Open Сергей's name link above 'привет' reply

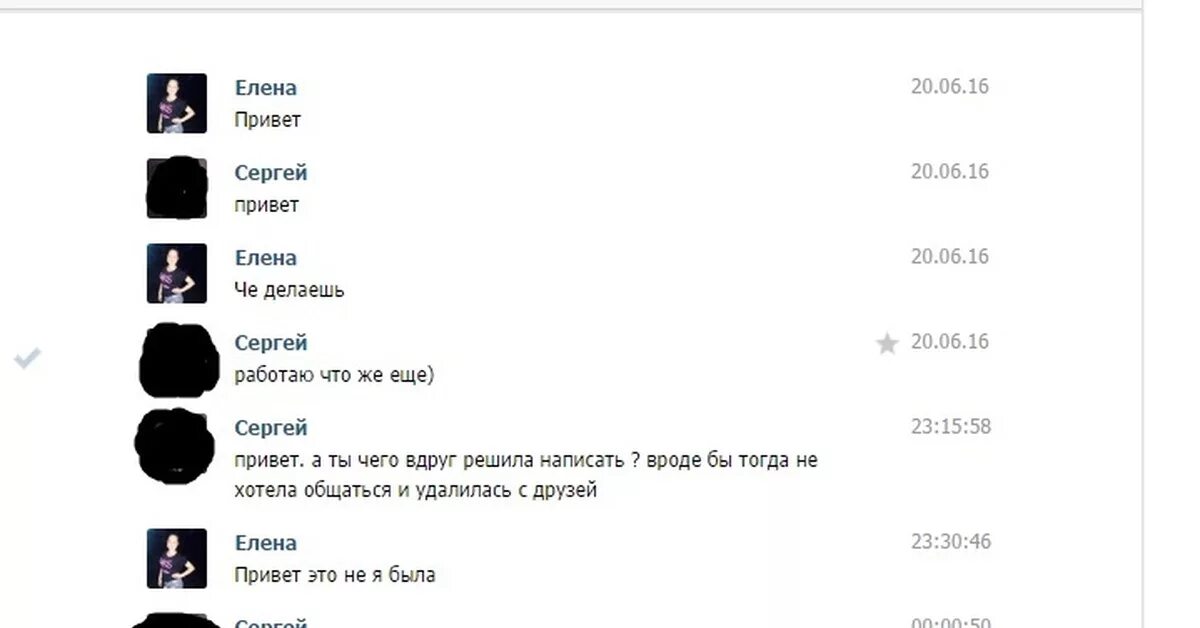click(x=271, y=173)
